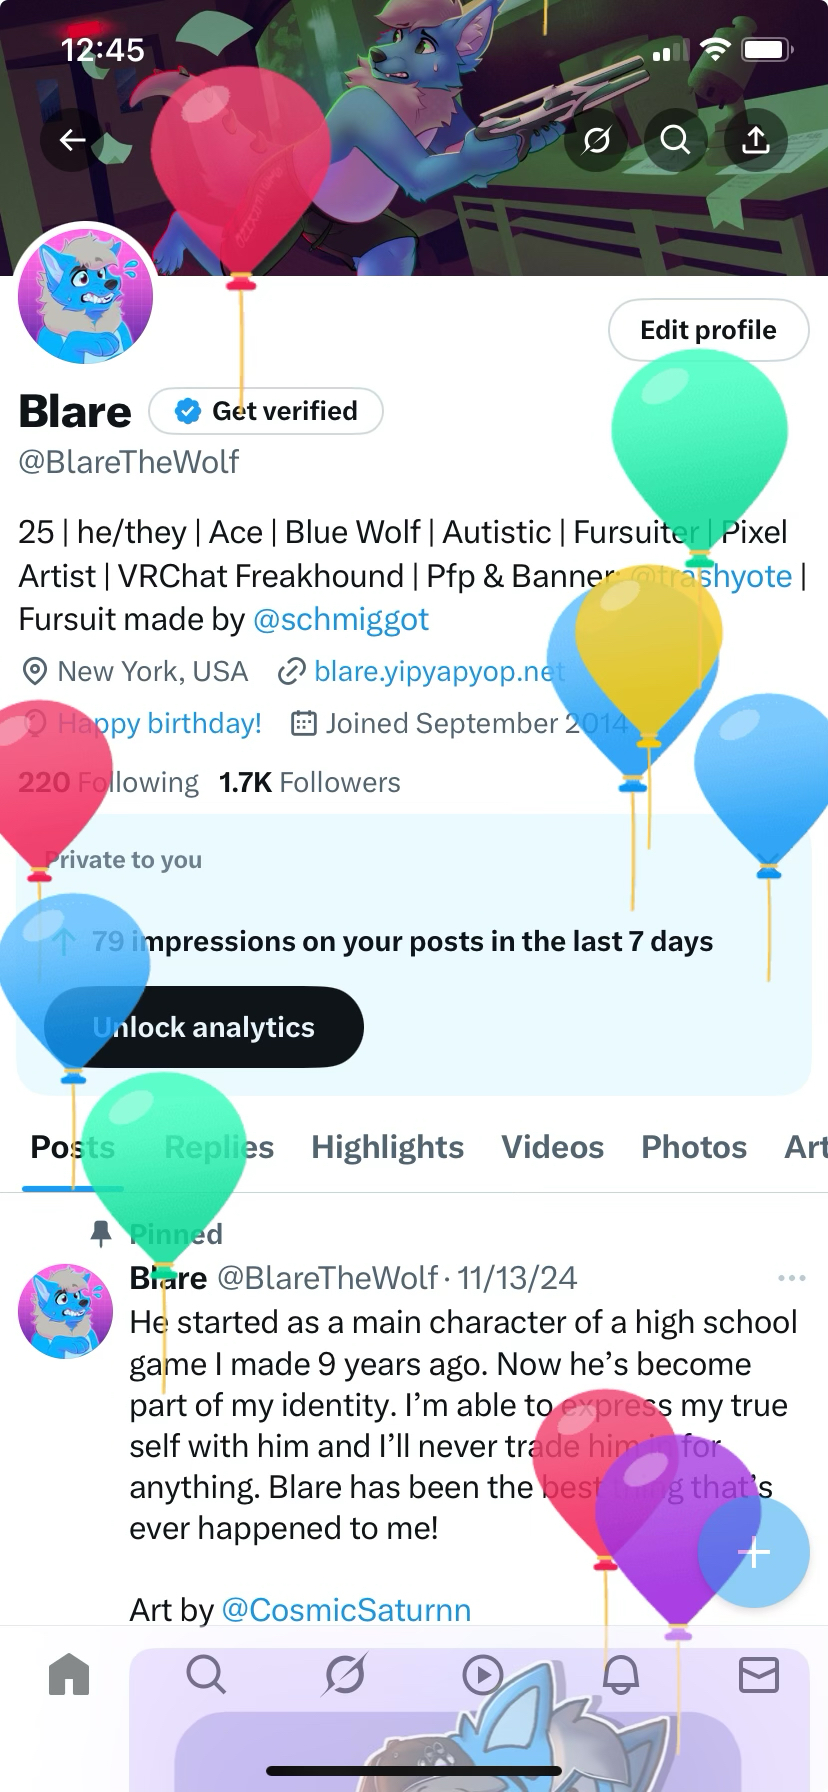Click the Edit profile button
Screen dimensions: 828x1792
(x=708, y=330)
